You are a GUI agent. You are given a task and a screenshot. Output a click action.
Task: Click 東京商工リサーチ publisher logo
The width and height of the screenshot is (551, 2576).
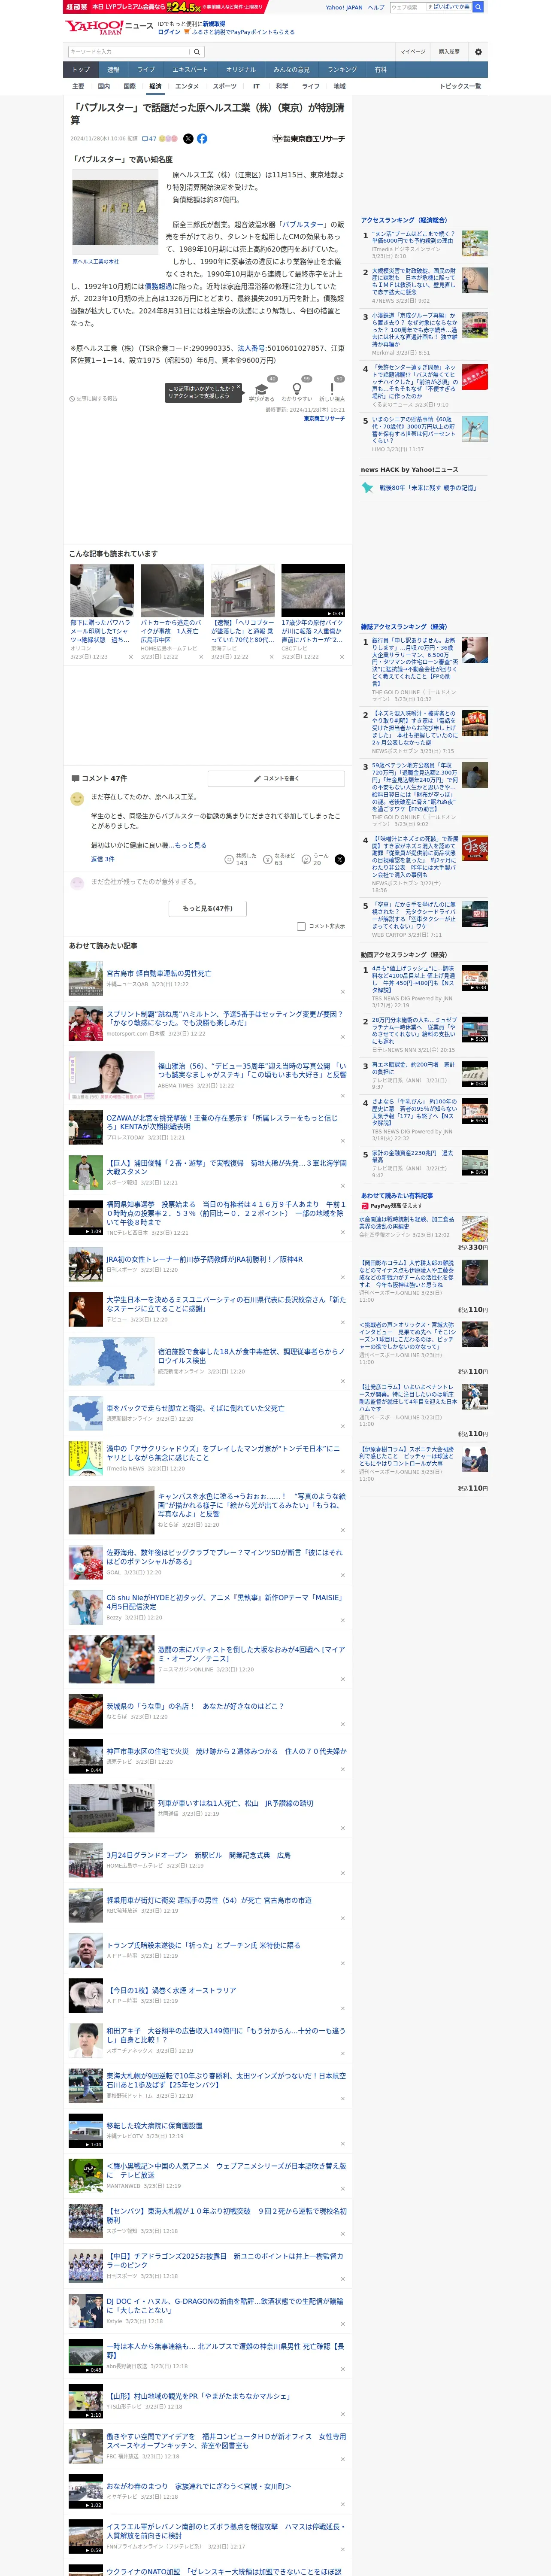pyautogui.click(x=309, y=139)
